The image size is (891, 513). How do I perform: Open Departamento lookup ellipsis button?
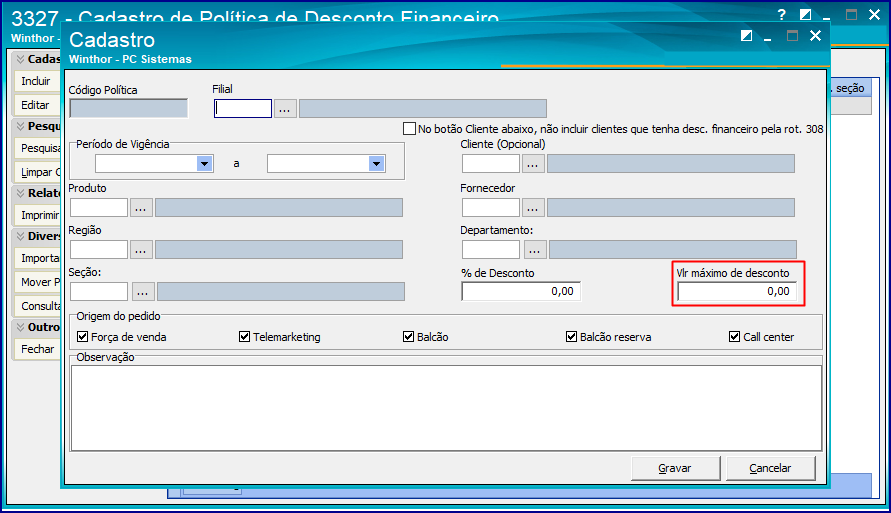coord(535,249)
